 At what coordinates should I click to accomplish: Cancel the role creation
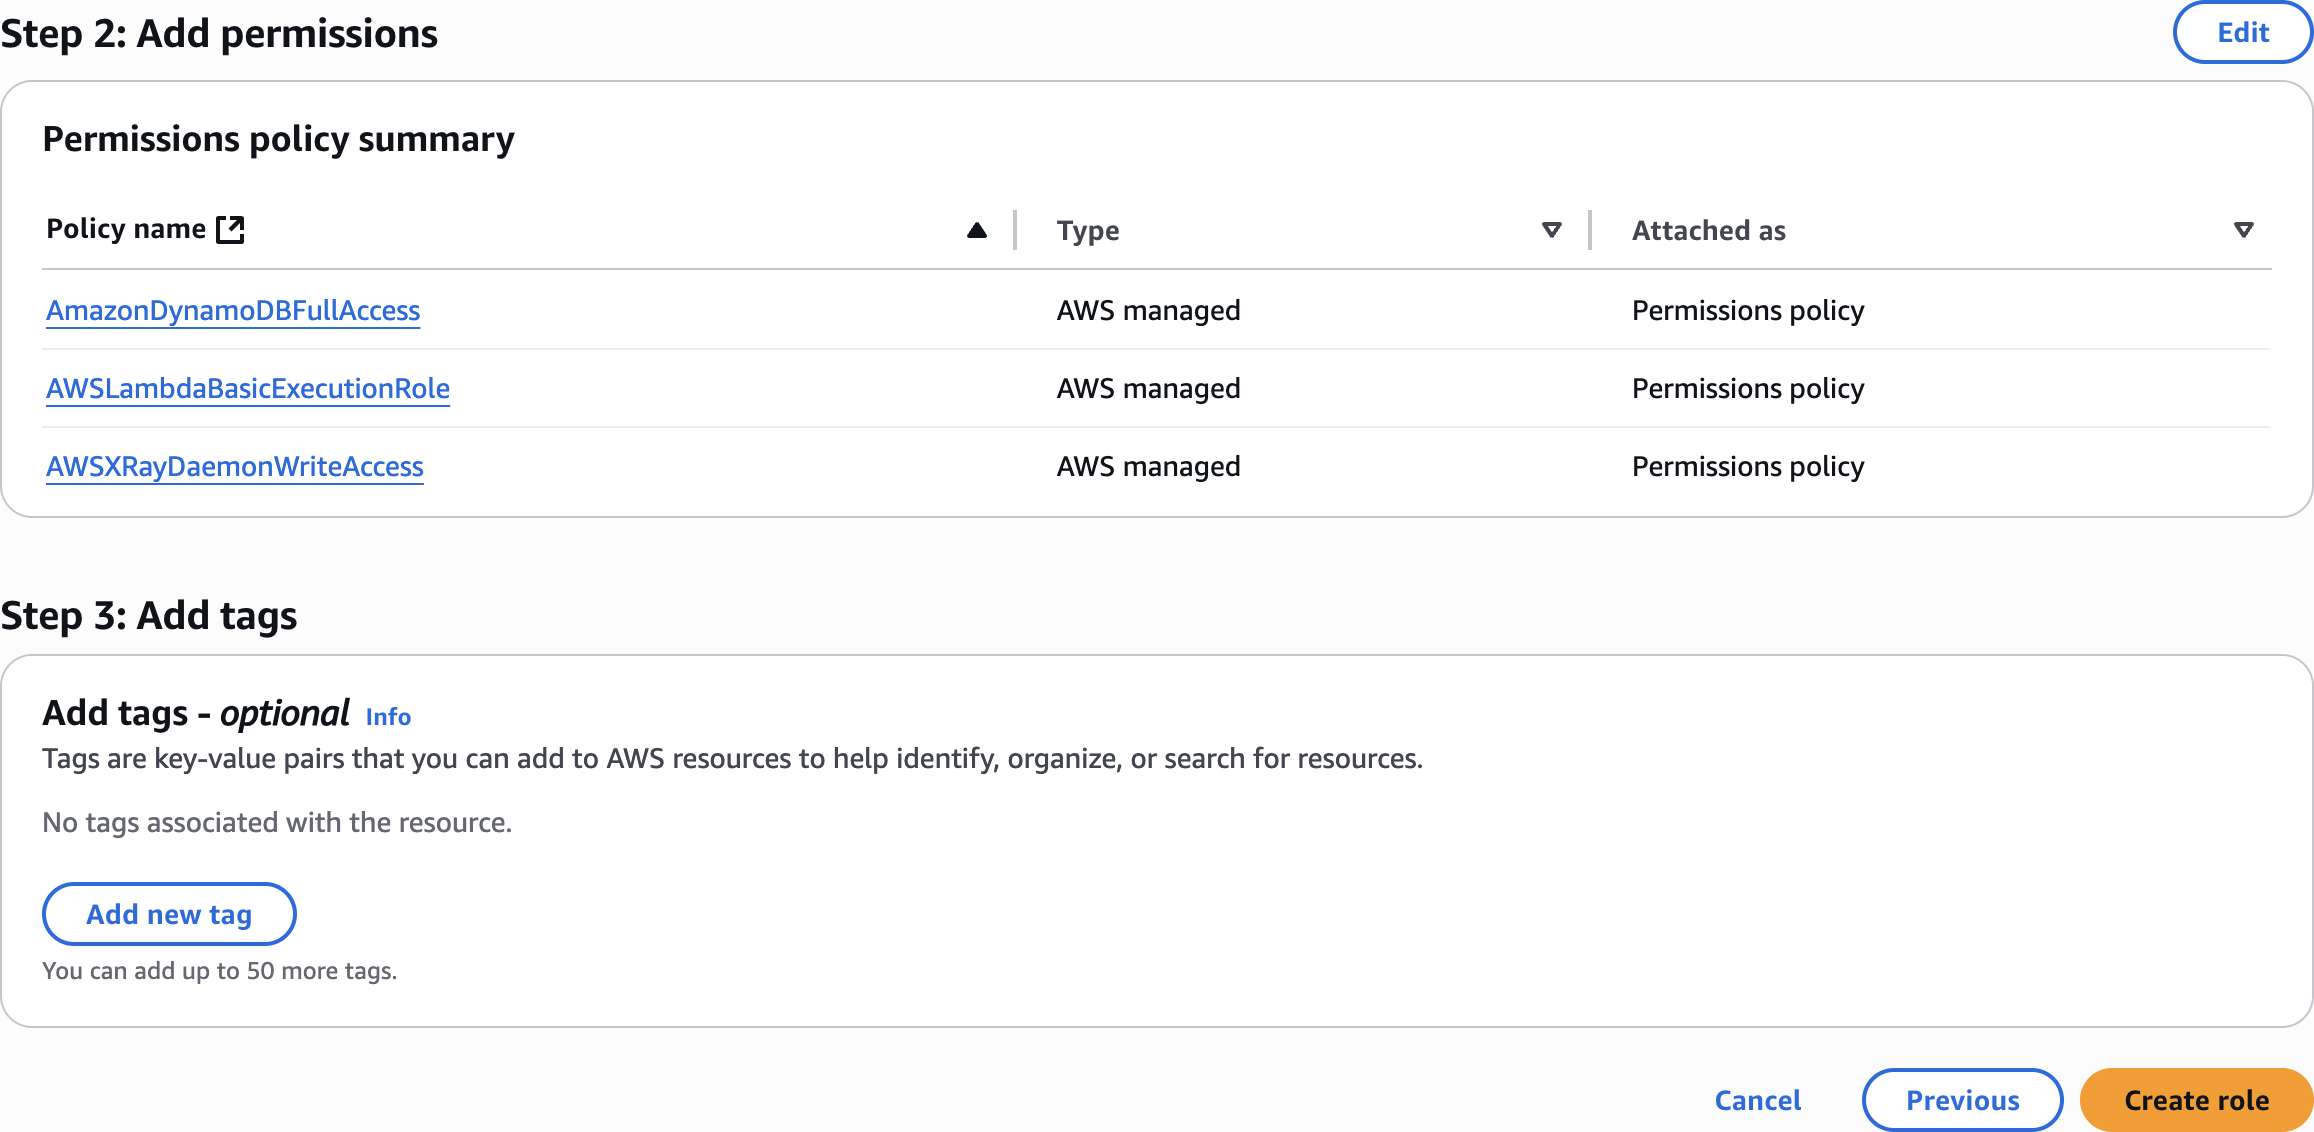1757,1100
